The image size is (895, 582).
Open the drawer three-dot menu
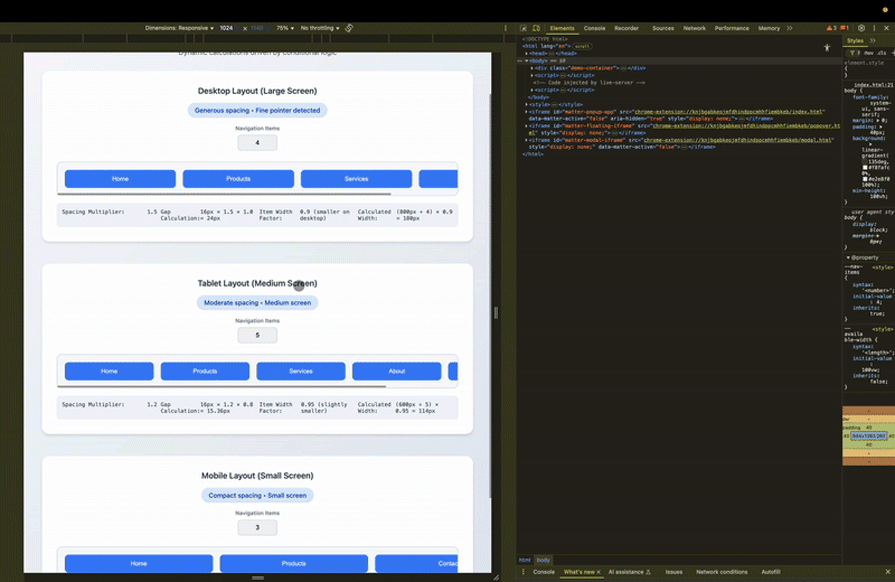click(523, 572)
